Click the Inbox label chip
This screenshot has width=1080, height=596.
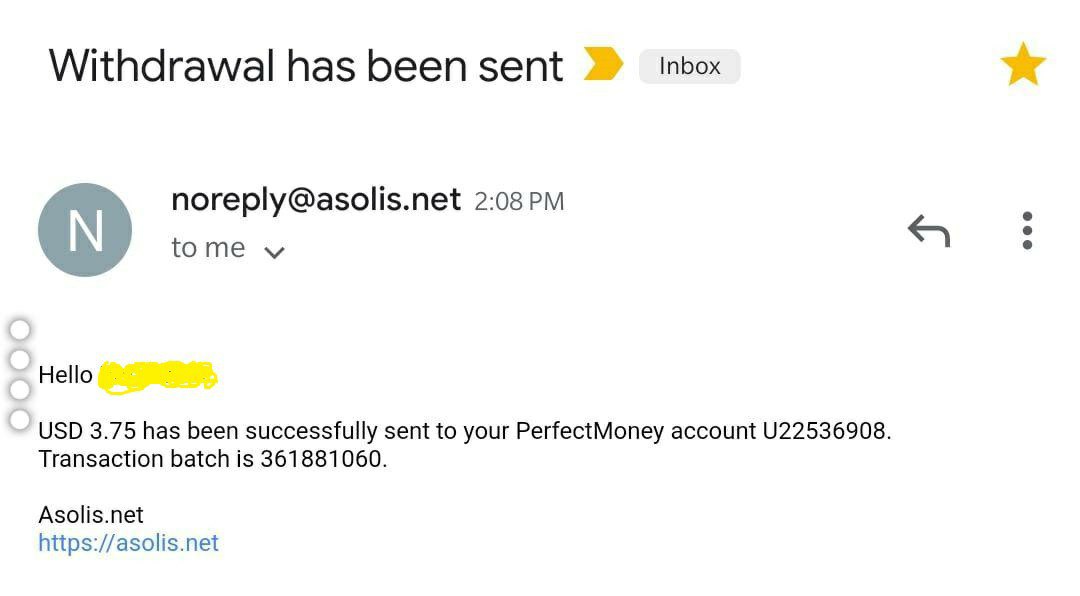pyautogui.click(x=689, y=66)
